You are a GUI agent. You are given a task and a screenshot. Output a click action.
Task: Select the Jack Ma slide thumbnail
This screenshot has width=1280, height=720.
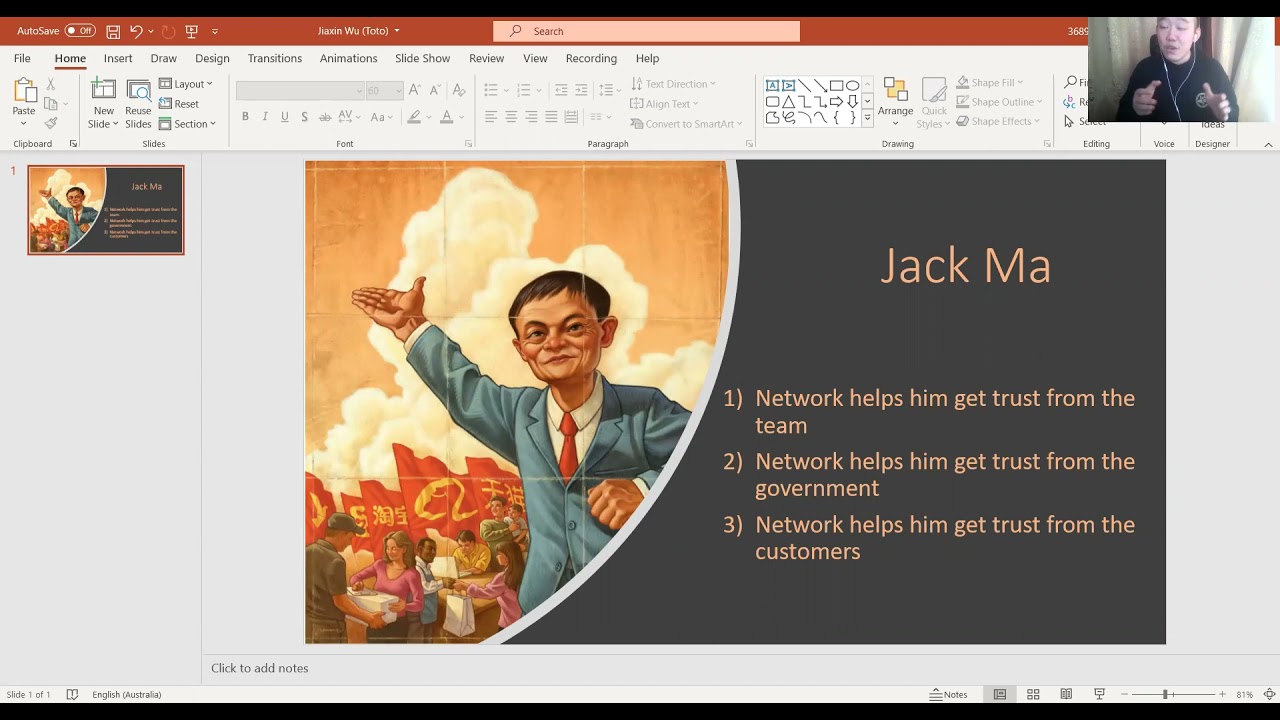coord(106,210)
